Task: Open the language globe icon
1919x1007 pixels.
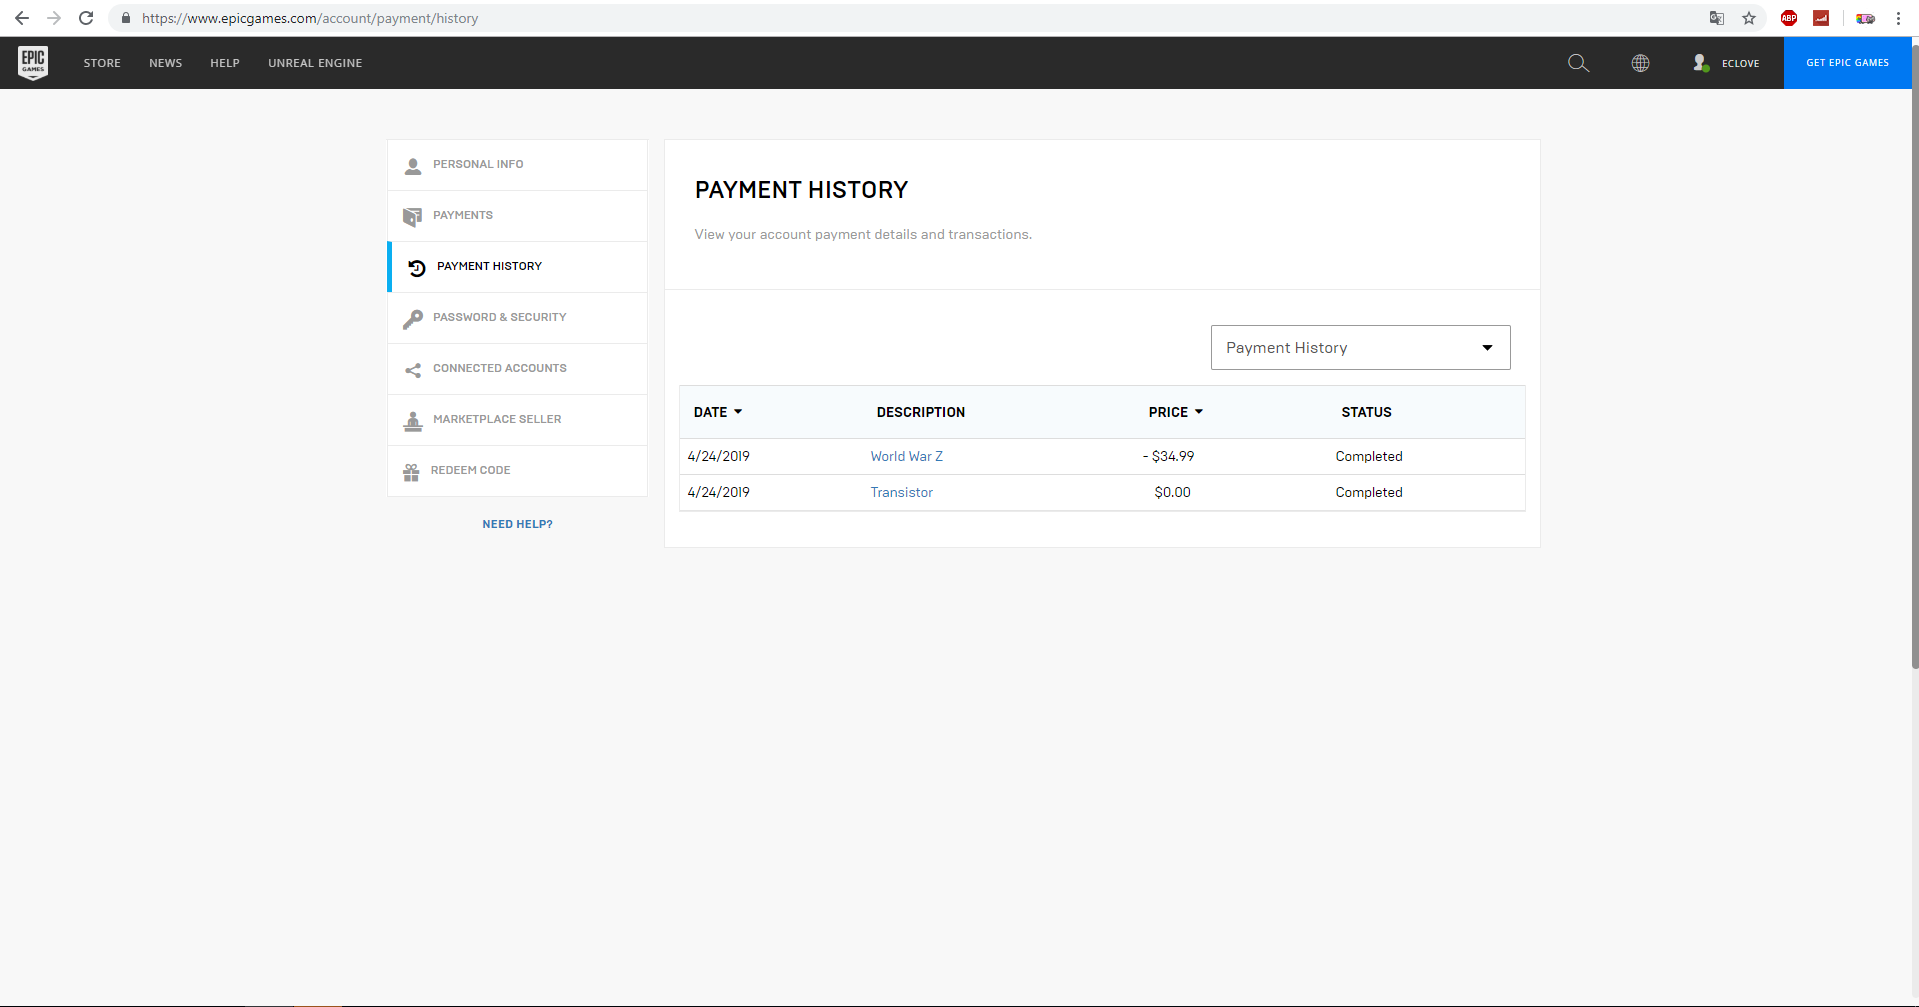Action: click(x=1640, y=63)
